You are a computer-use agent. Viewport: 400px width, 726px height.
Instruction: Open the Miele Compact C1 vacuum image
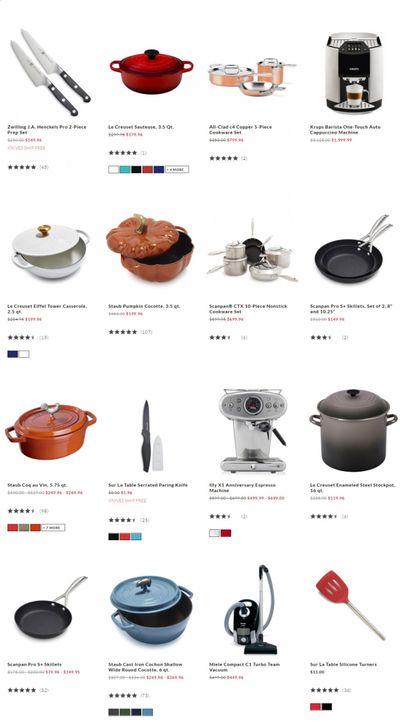(253, 609)
